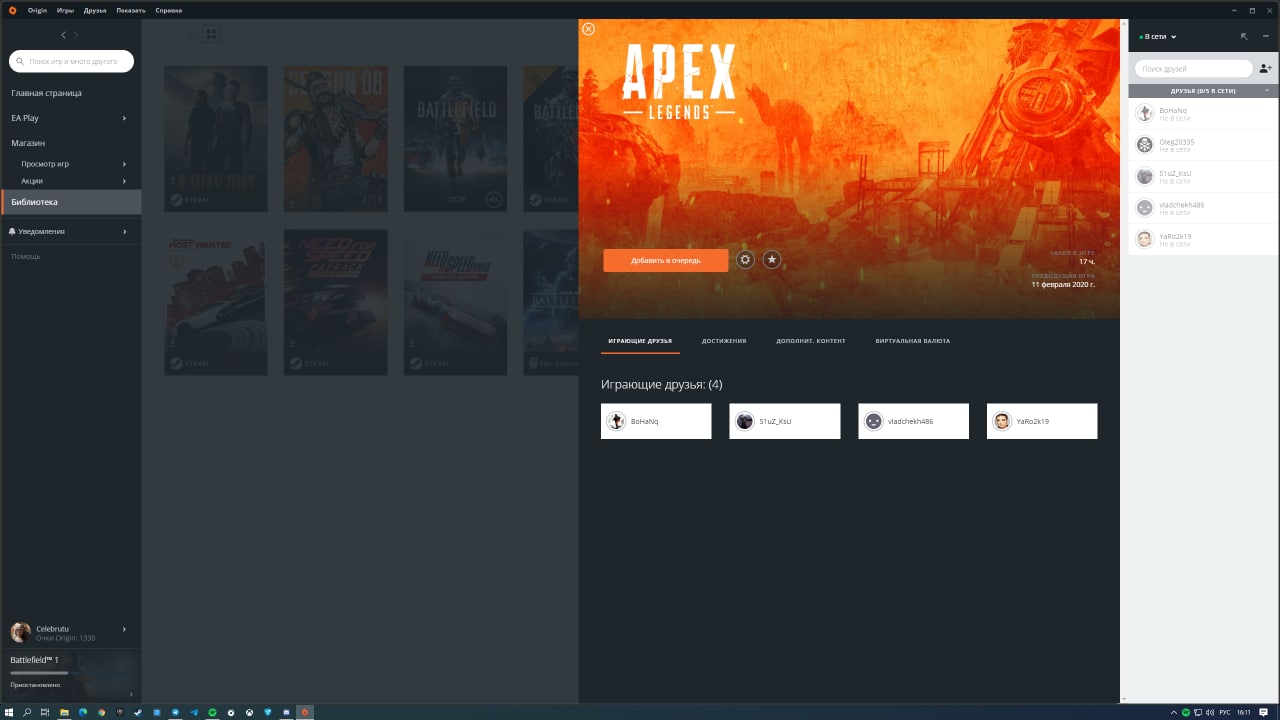
Task: Click 'Добавить в очередь' button
Action: click(666, 260)
